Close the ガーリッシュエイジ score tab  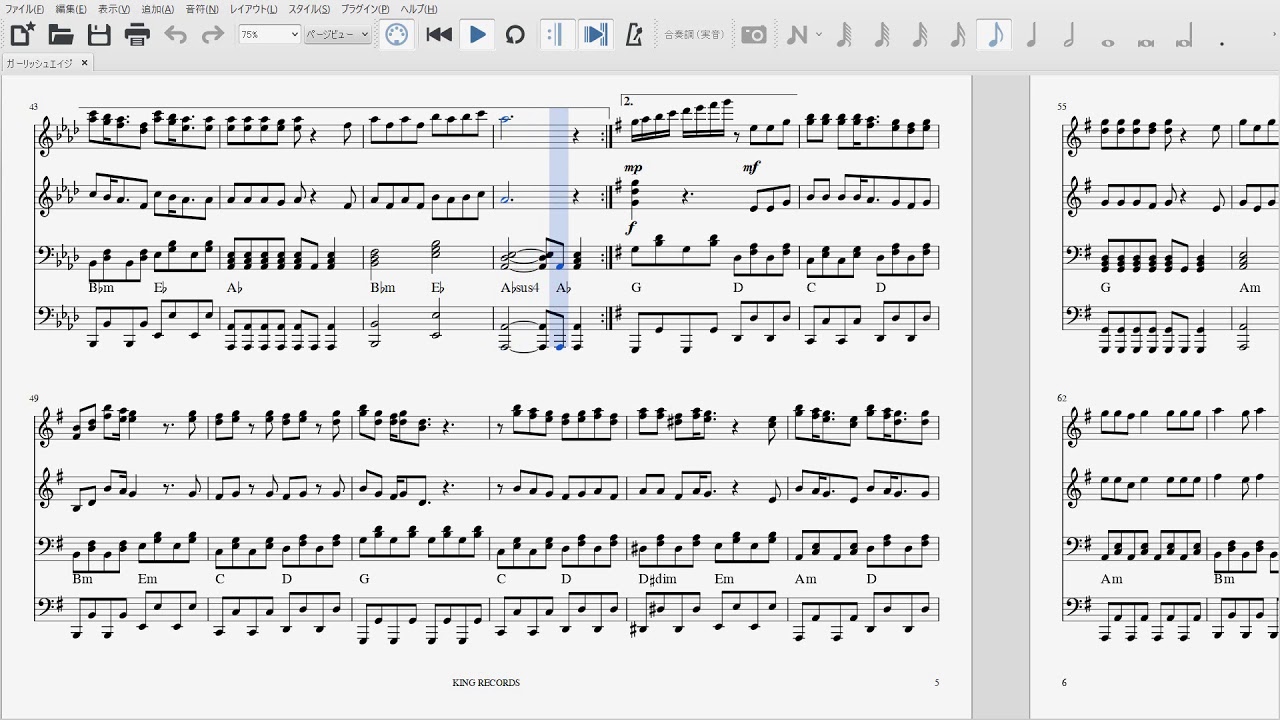coord(85,63)
